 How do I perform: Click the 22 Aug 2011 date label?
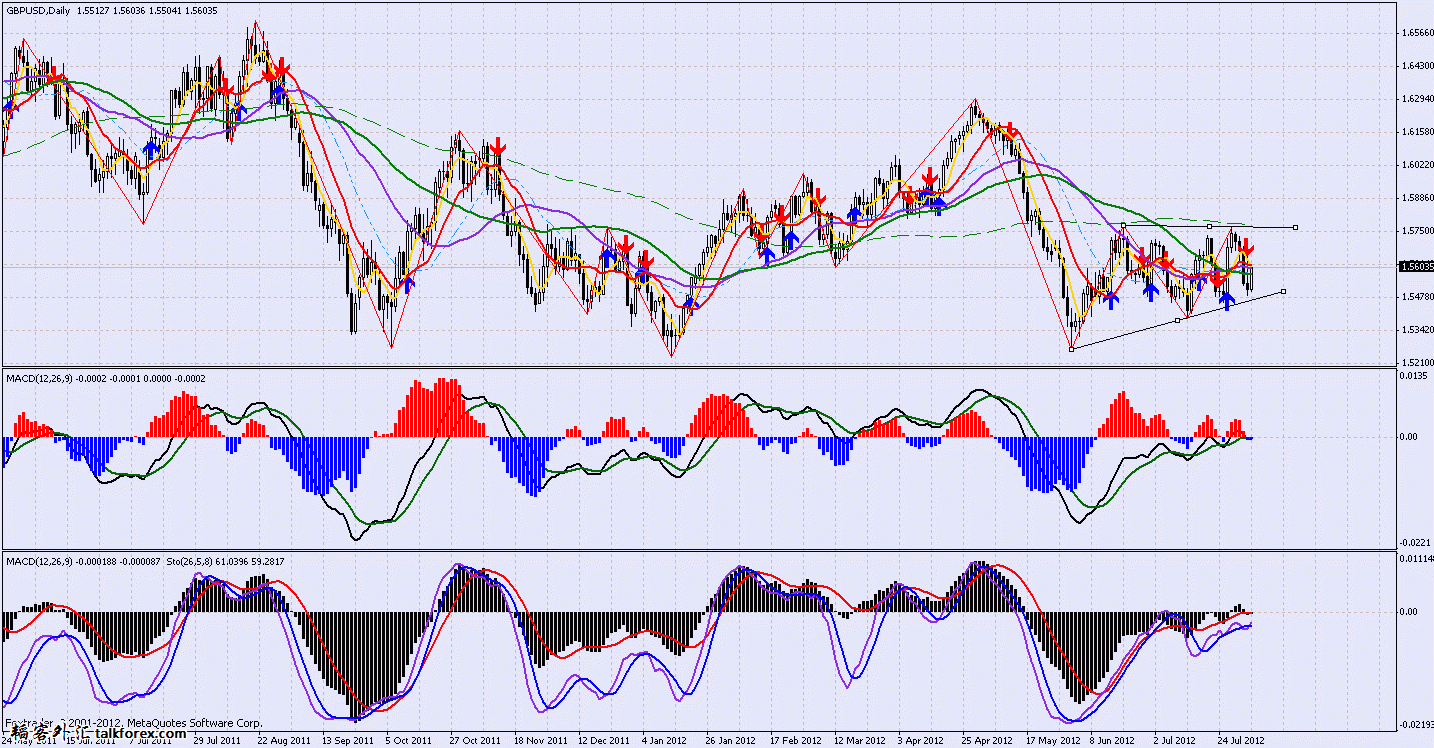tap(283, 741)
